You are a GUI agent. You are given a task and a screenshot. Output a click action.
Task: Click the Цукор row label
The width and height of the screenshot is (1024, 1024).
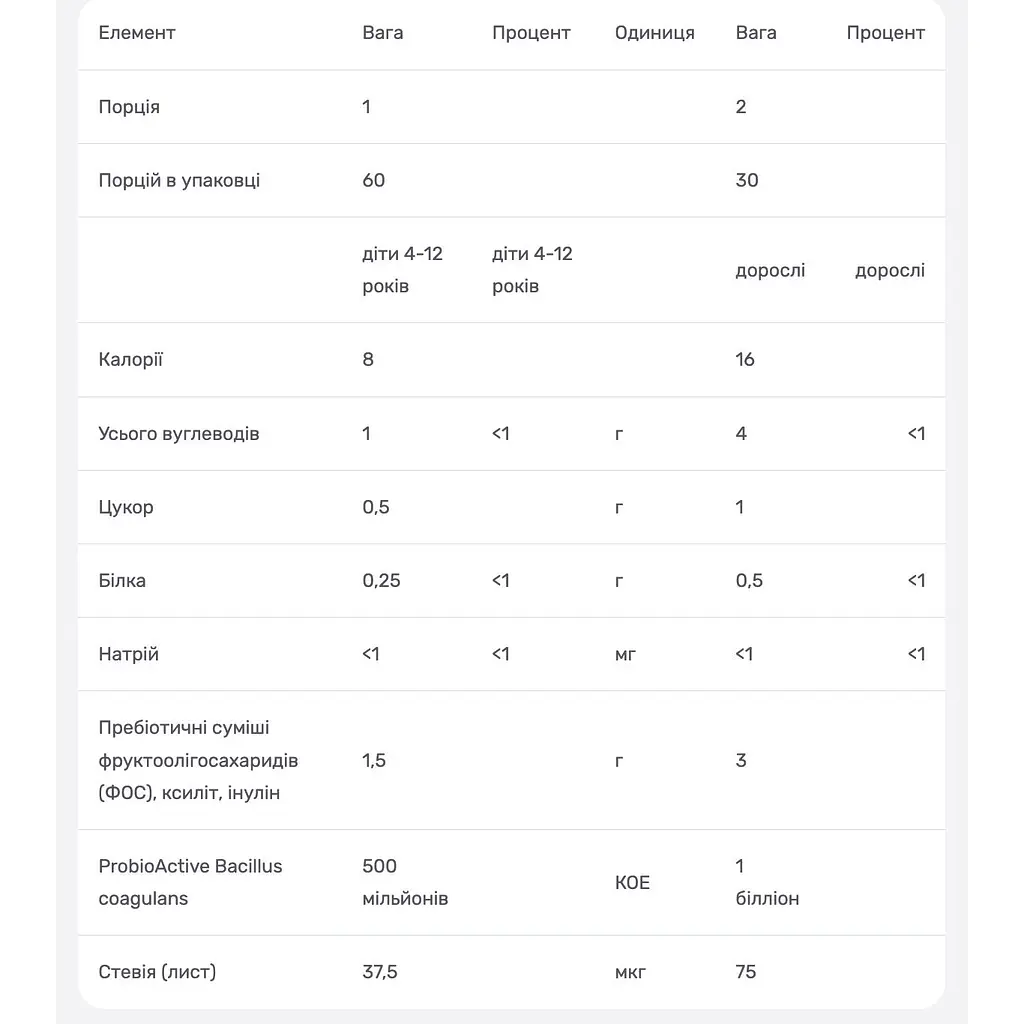click(125, 507)
